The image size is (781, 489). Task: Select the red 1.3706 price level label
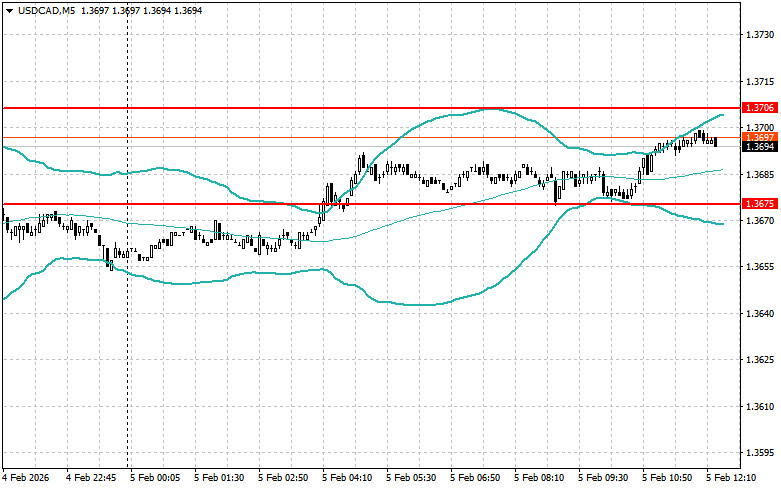click(760, 108)
